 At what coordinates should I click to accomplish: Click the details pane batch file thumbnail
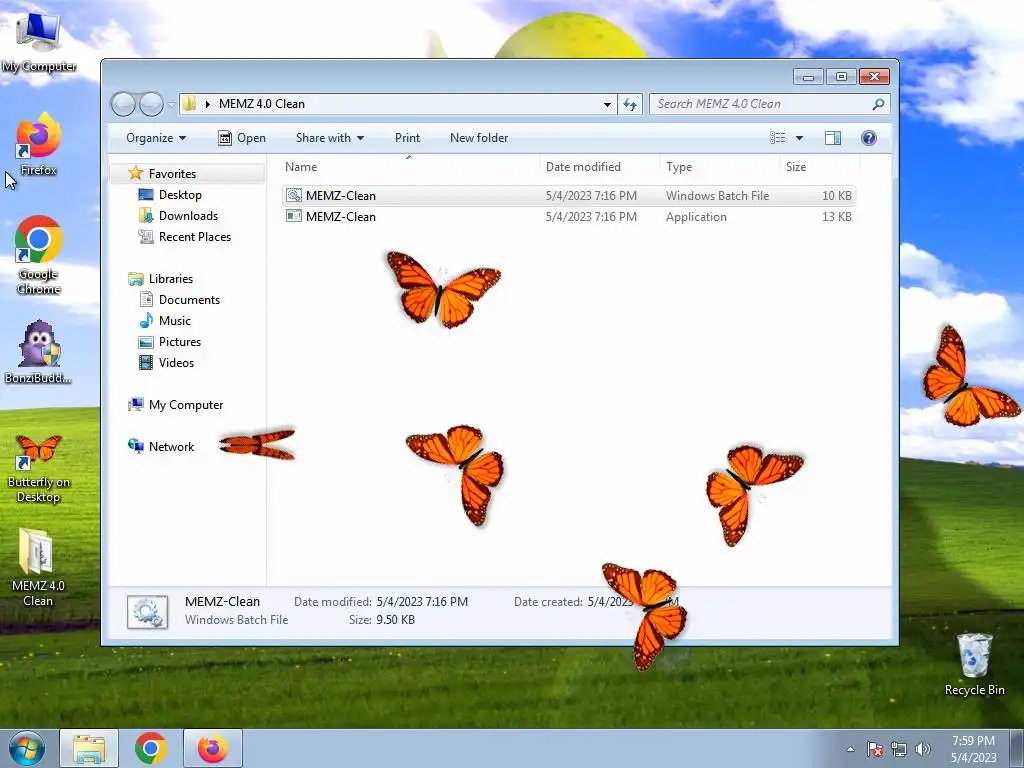(x=148, y=612)
